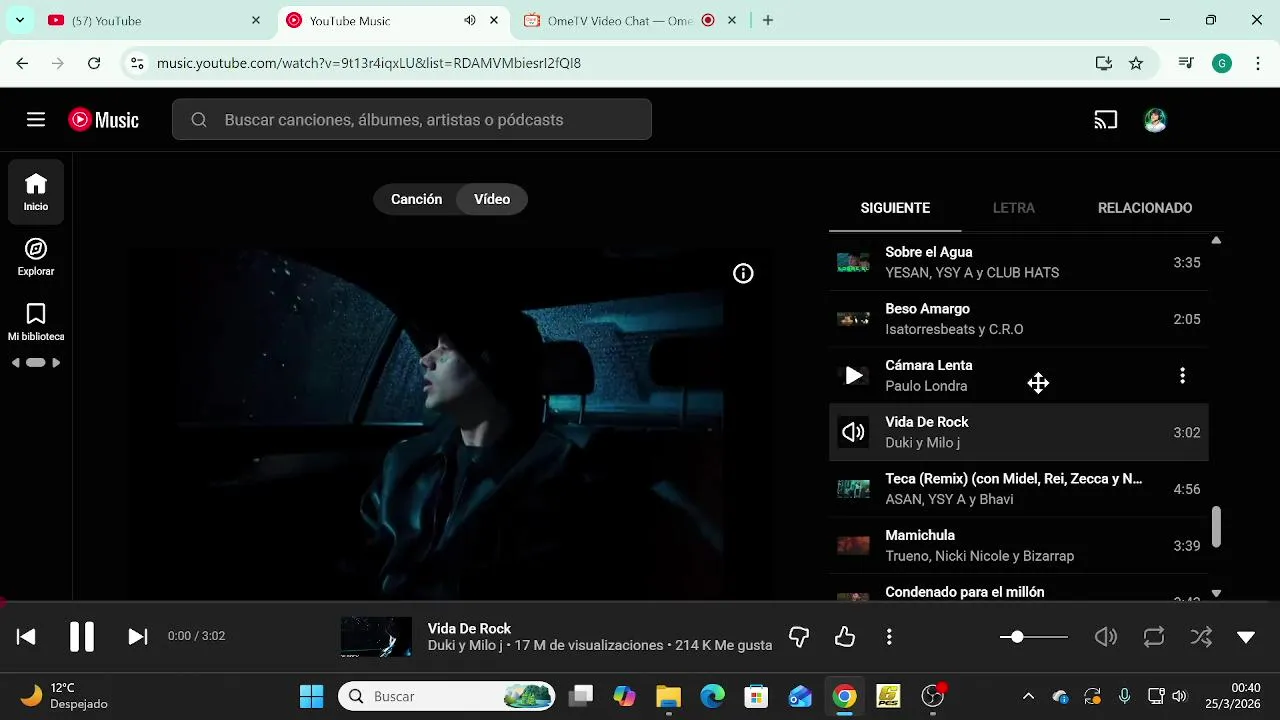1280x720 pixels.
Task: Select the RELACIONADO tab
Action: [x=1145, y=208]
